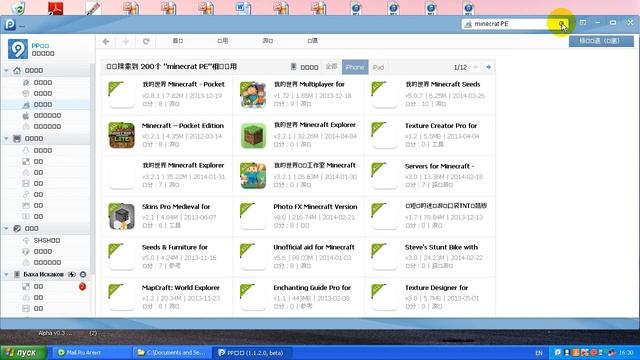
Task: Click the EN language indicator
Action: (x=539, y=353)
